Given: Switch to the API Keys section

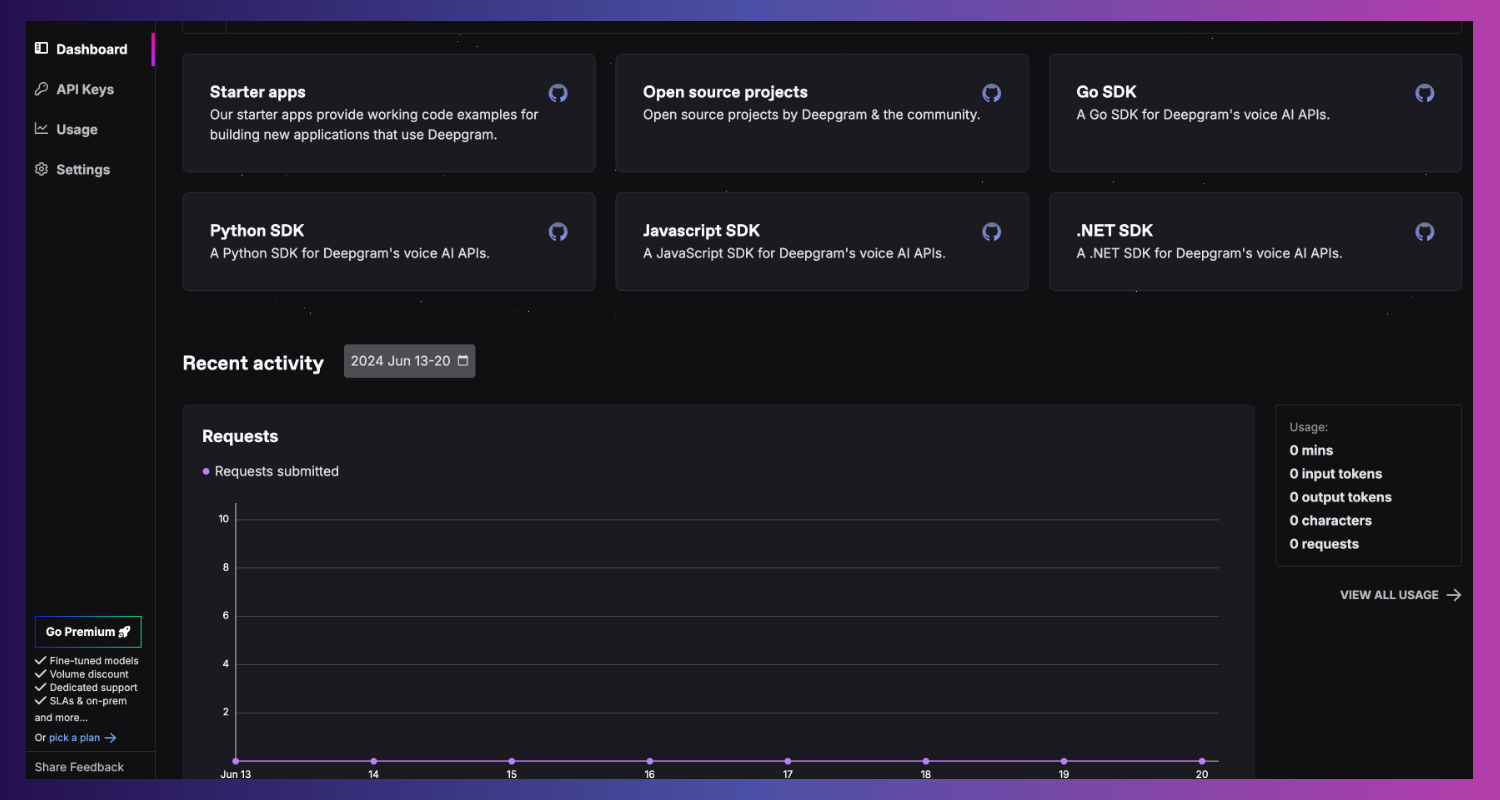Looking at the screenshot, I should point(83,88).
